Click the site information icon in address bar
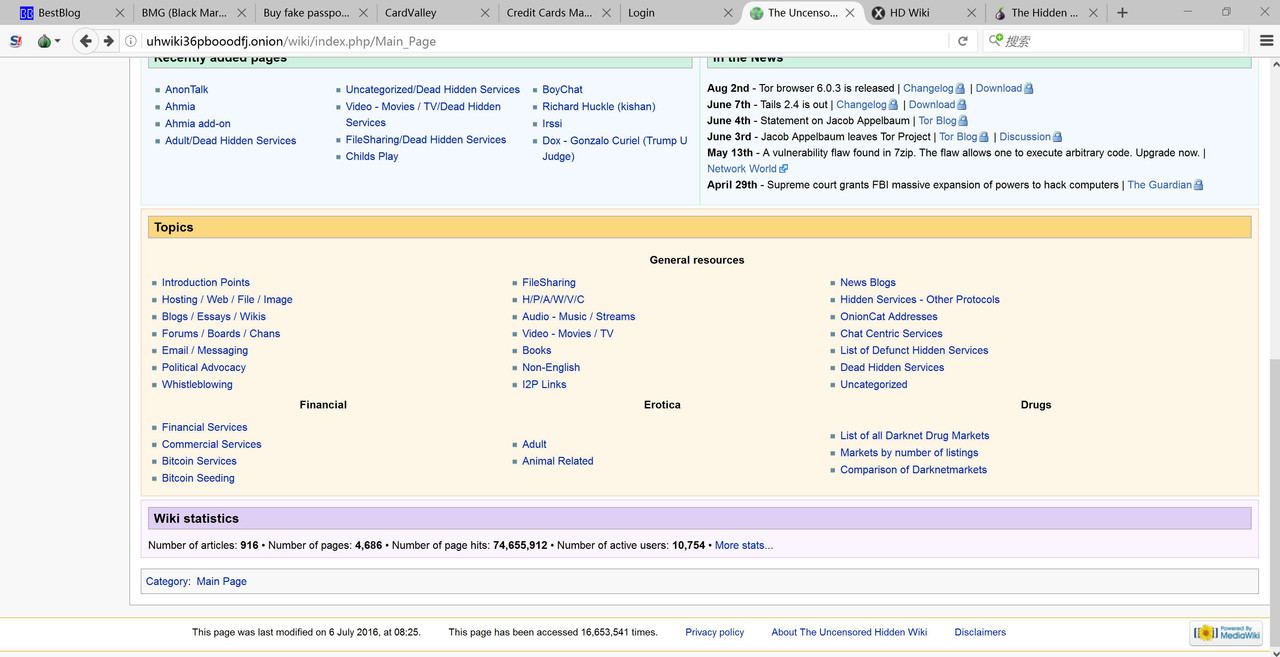1280x657 pixels. tap(131, 41)
